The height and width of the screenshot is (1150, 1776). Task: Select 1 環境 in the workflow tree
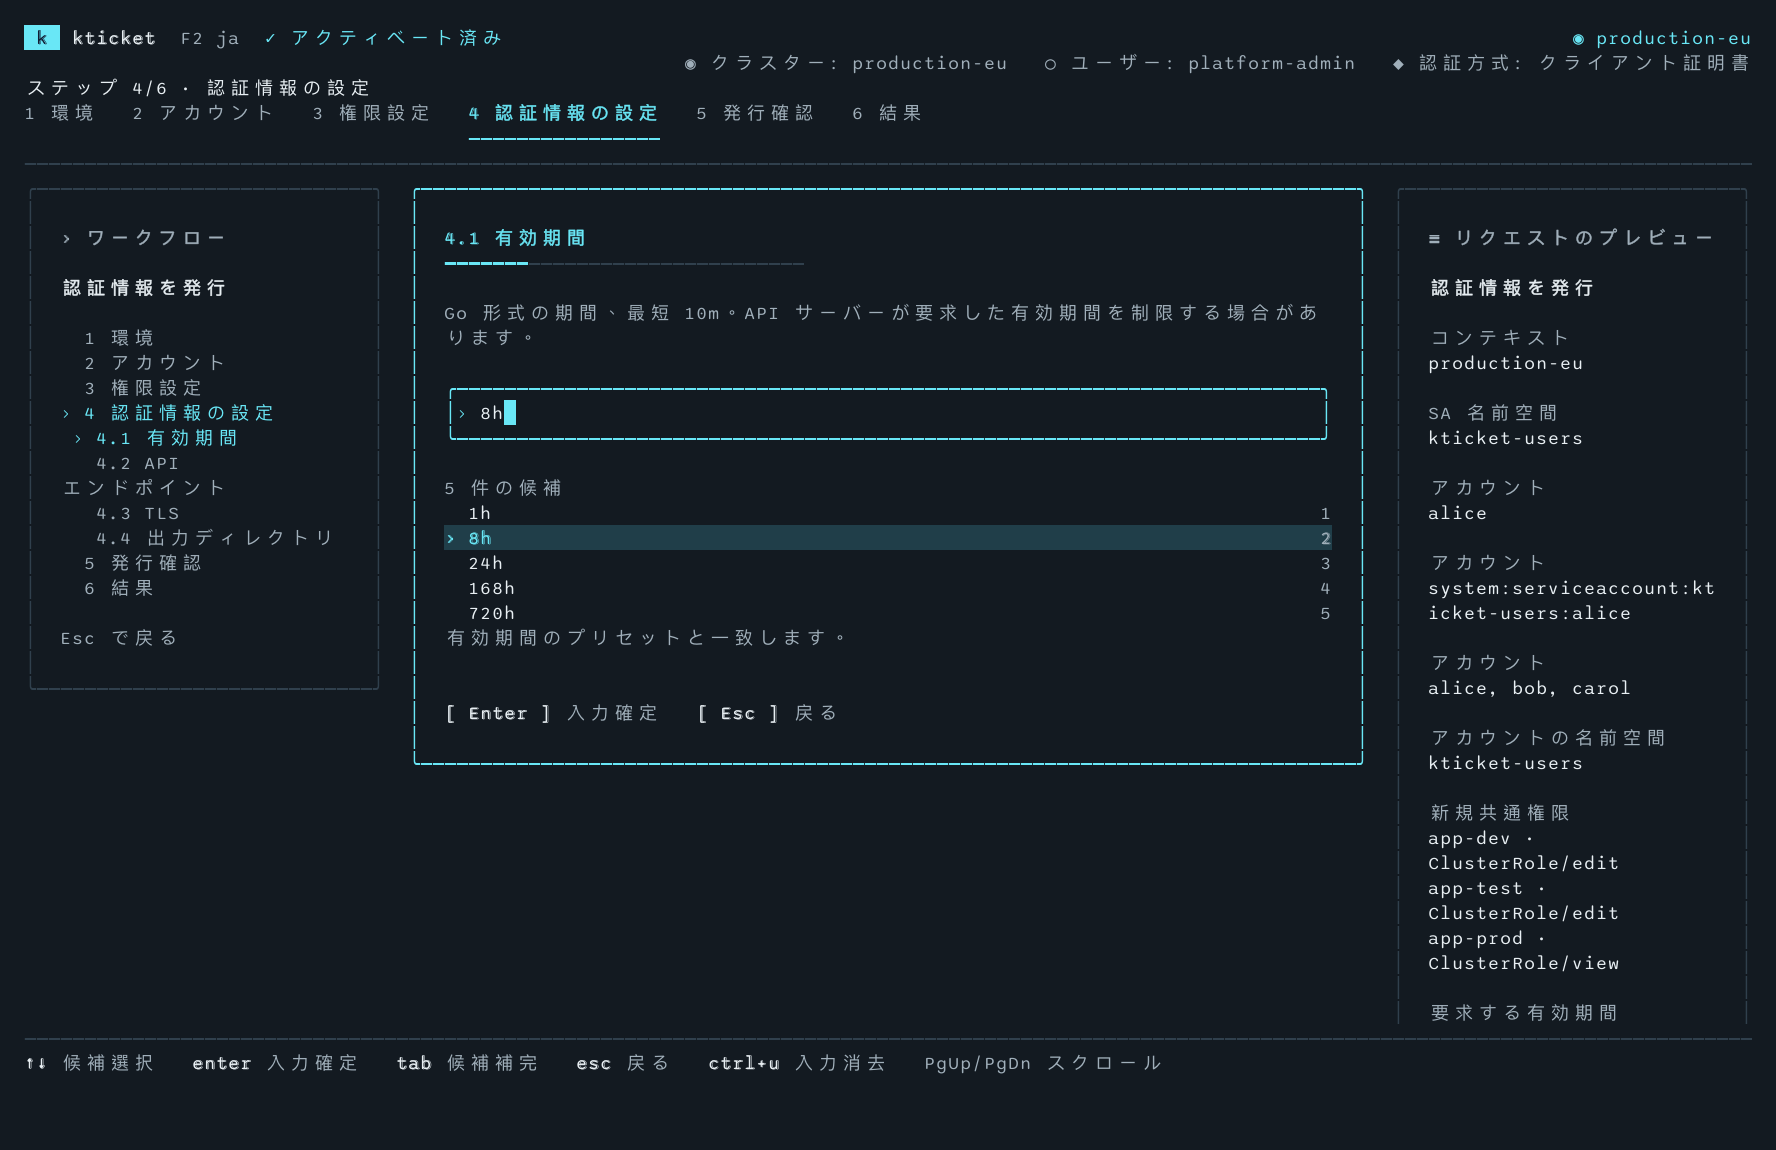click(x=119, y=338)
